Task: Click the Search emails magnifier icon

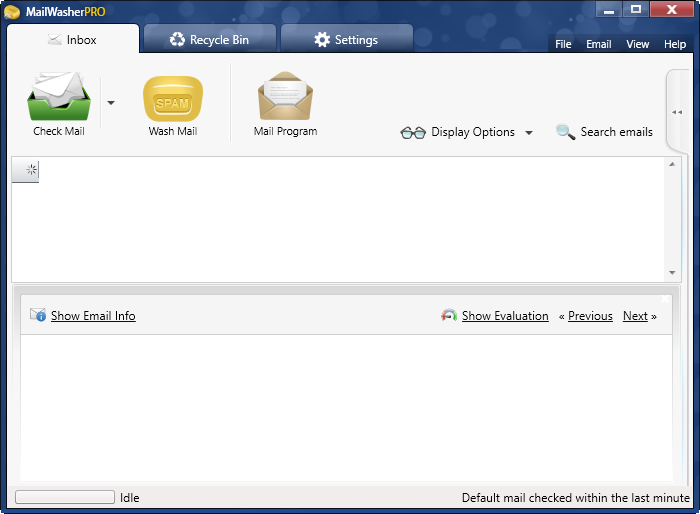Action: point(565,132)
